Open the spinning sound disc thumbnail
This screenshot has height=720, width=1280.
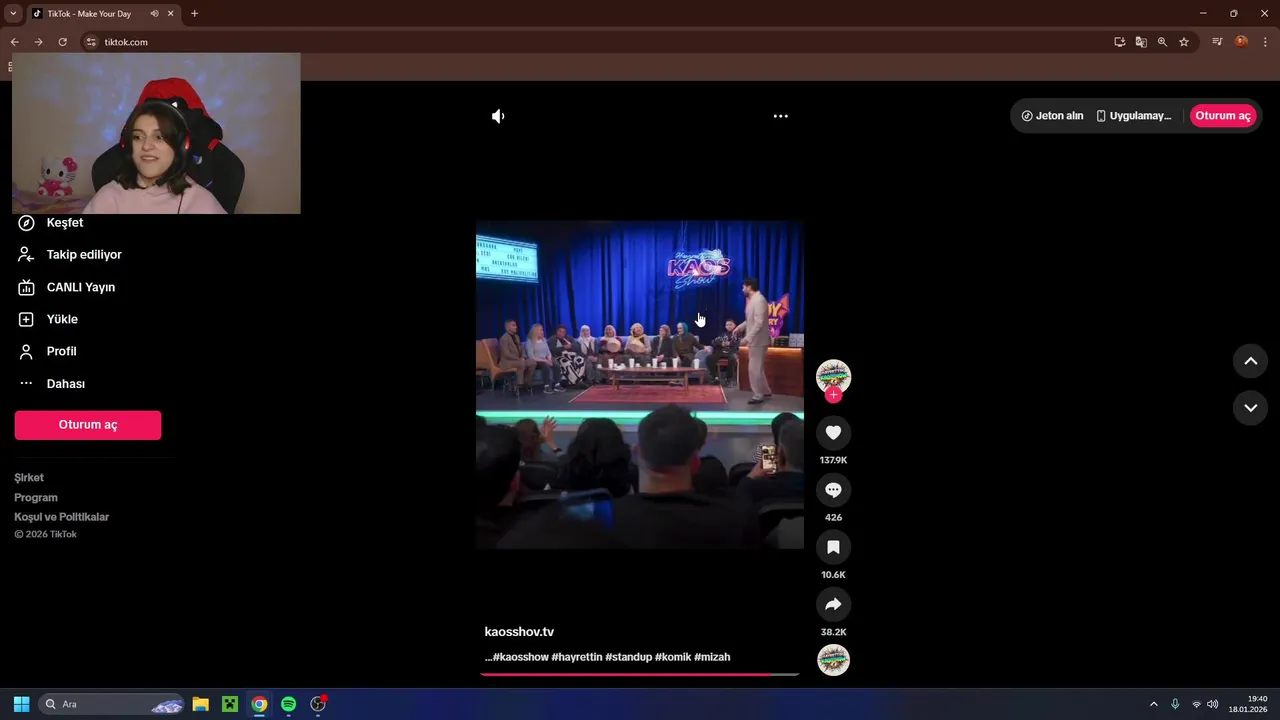pos(833,660)
